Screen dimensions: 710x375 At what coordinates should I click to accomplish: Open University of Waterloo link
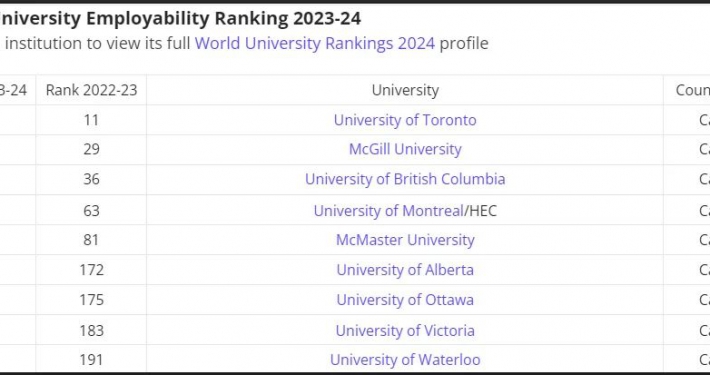(405, 360)
